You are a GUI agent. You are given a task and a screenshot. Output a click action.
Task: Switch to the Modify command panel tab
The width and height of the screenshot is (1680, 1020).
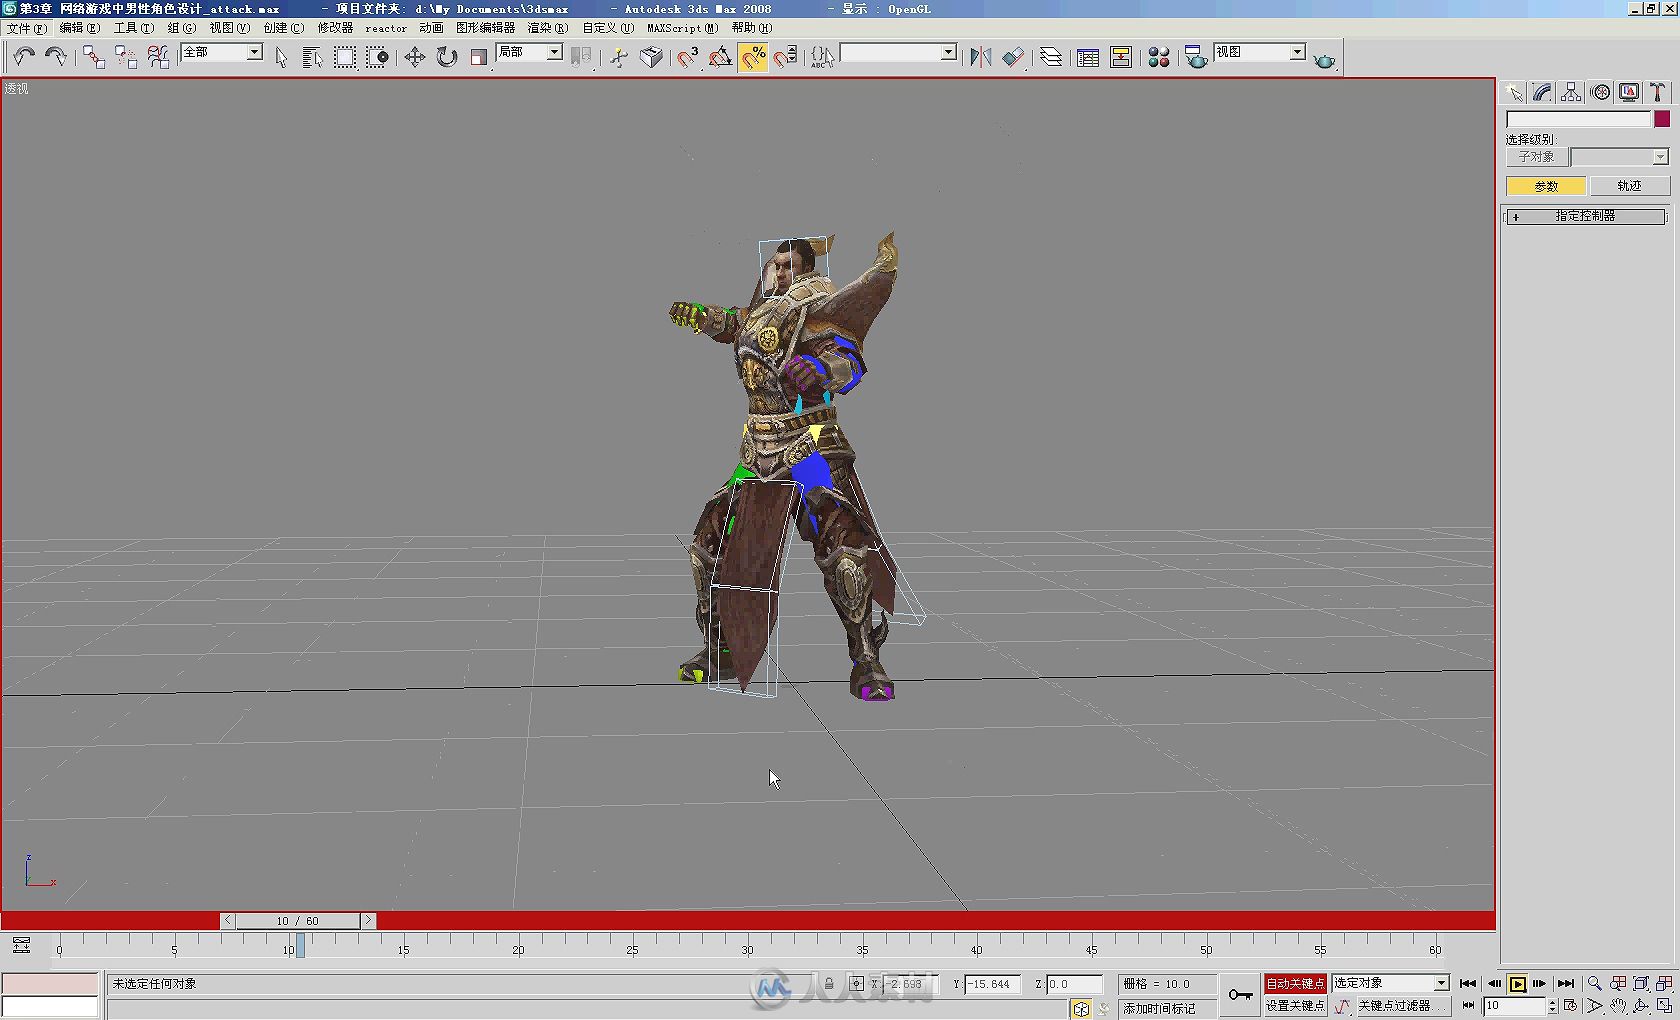point(1542,92)
